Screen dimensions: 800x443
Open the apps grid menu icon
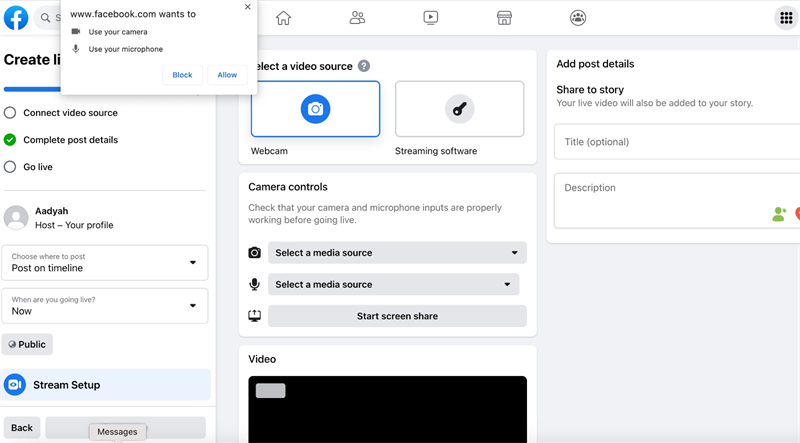[785, 18]
